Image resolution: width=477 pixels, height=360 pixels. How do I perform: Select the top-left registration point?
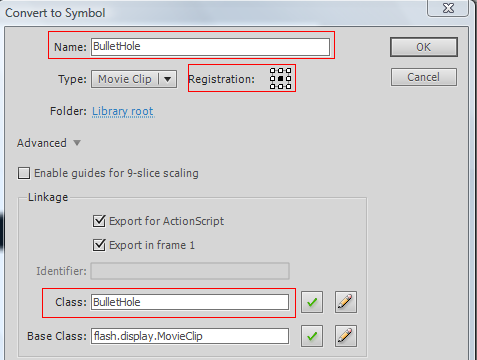[x=272, y=71]
